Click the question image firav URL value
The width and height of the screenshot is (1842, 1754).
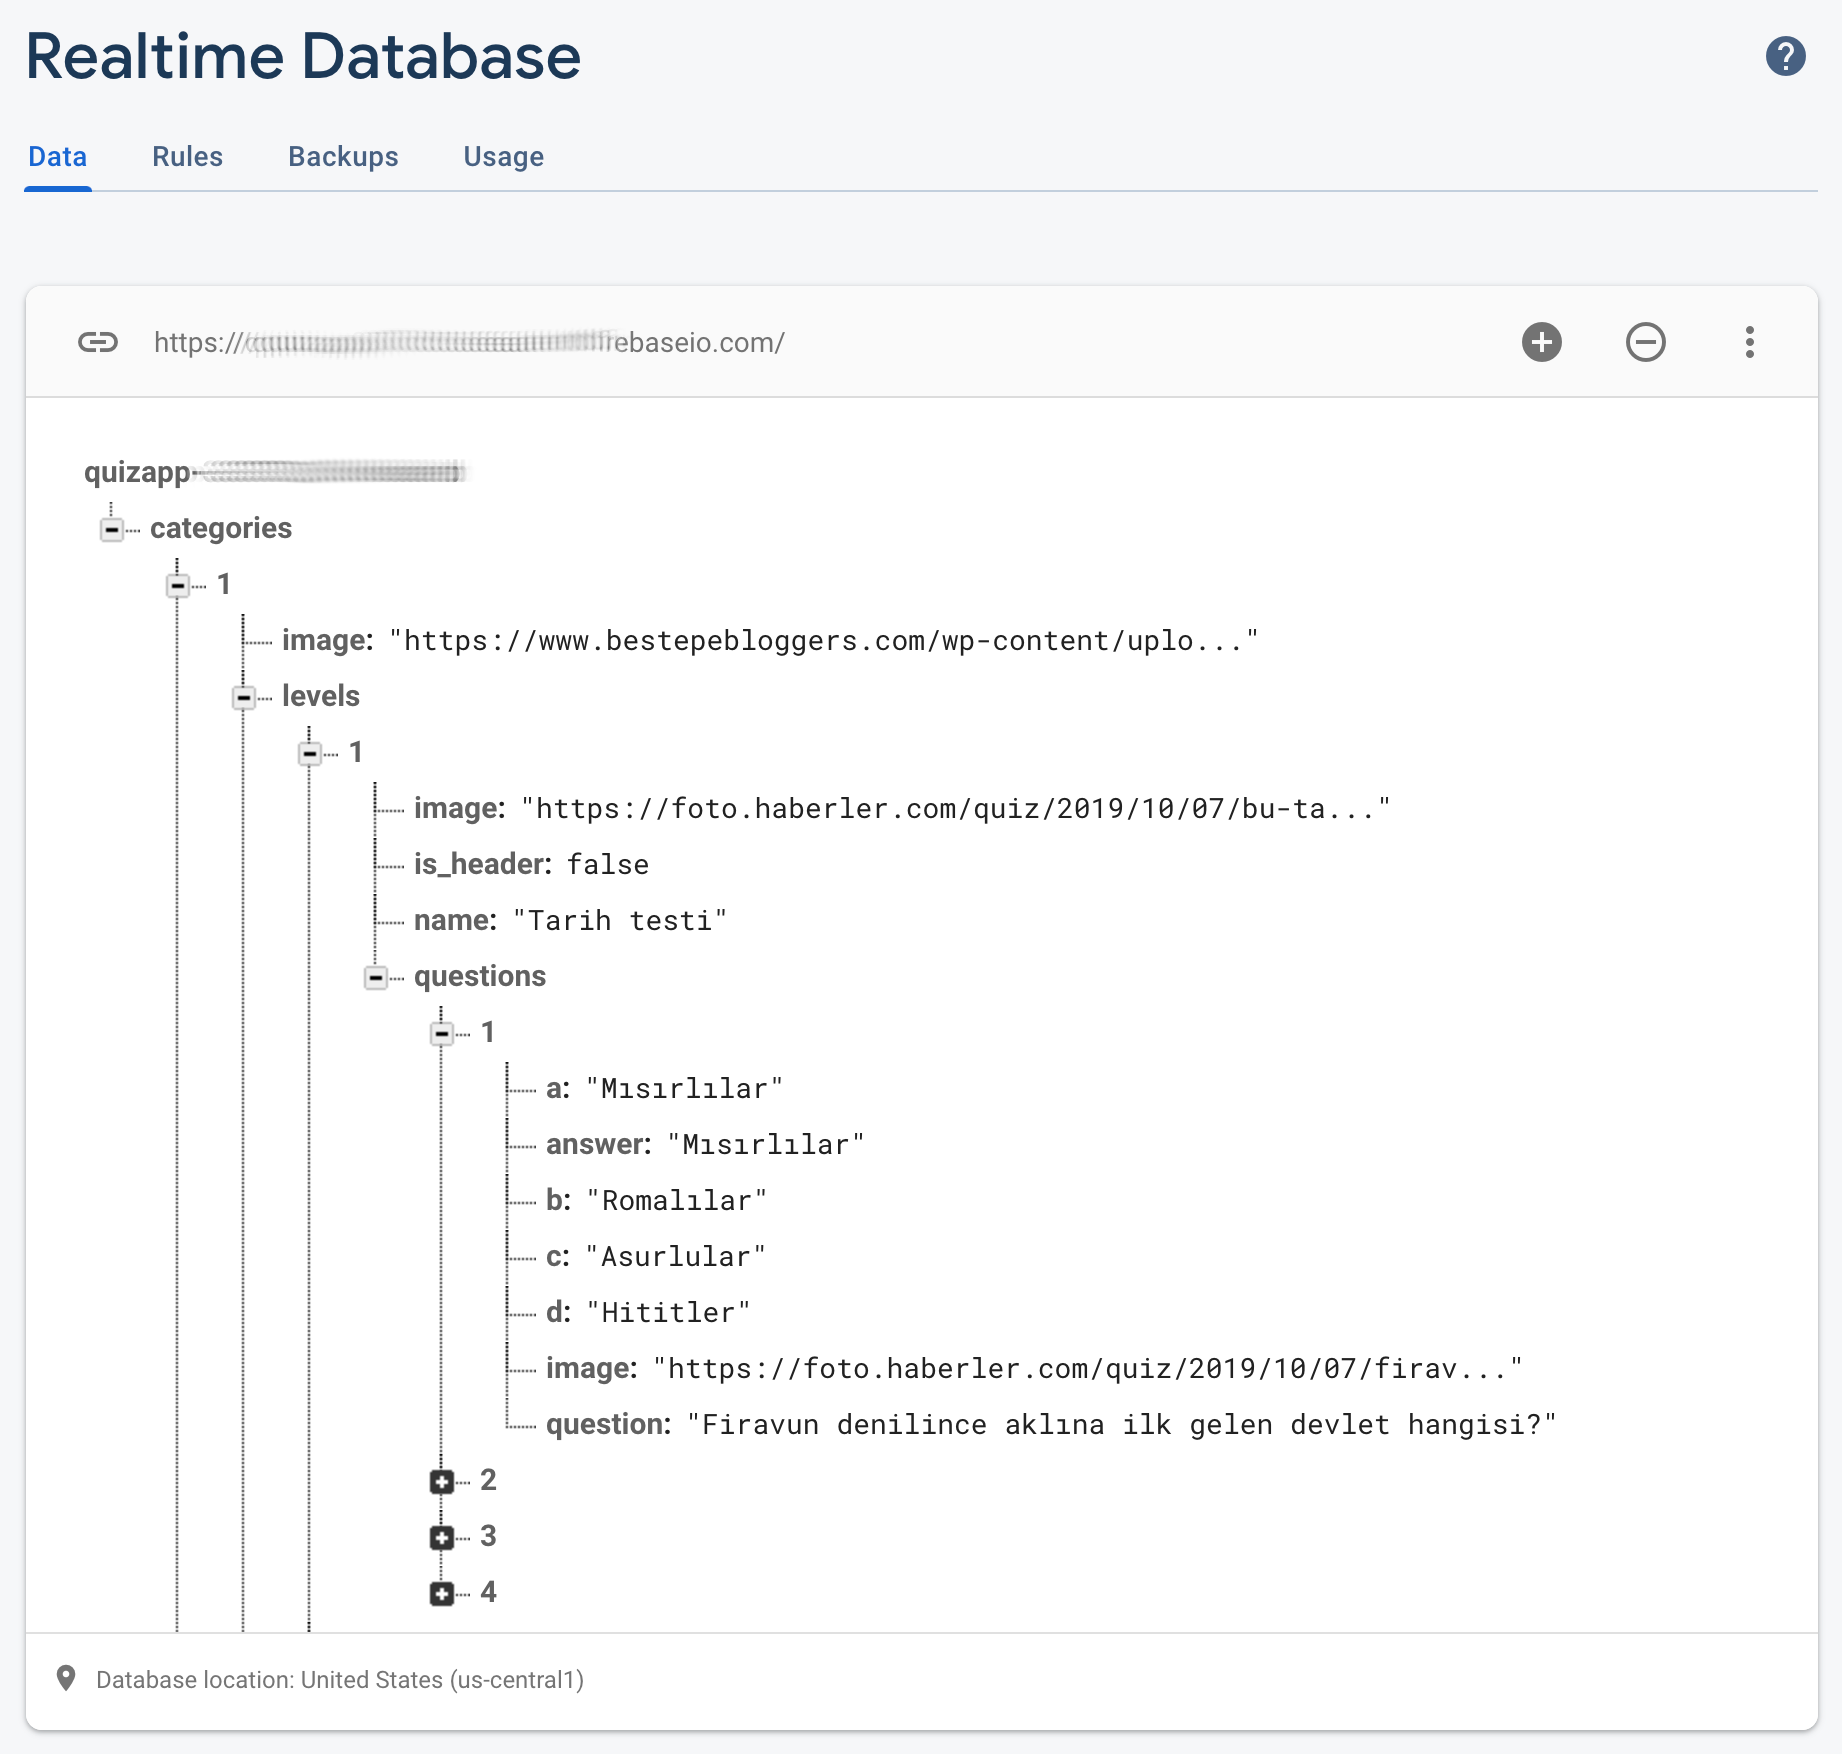(1088, 1368)
